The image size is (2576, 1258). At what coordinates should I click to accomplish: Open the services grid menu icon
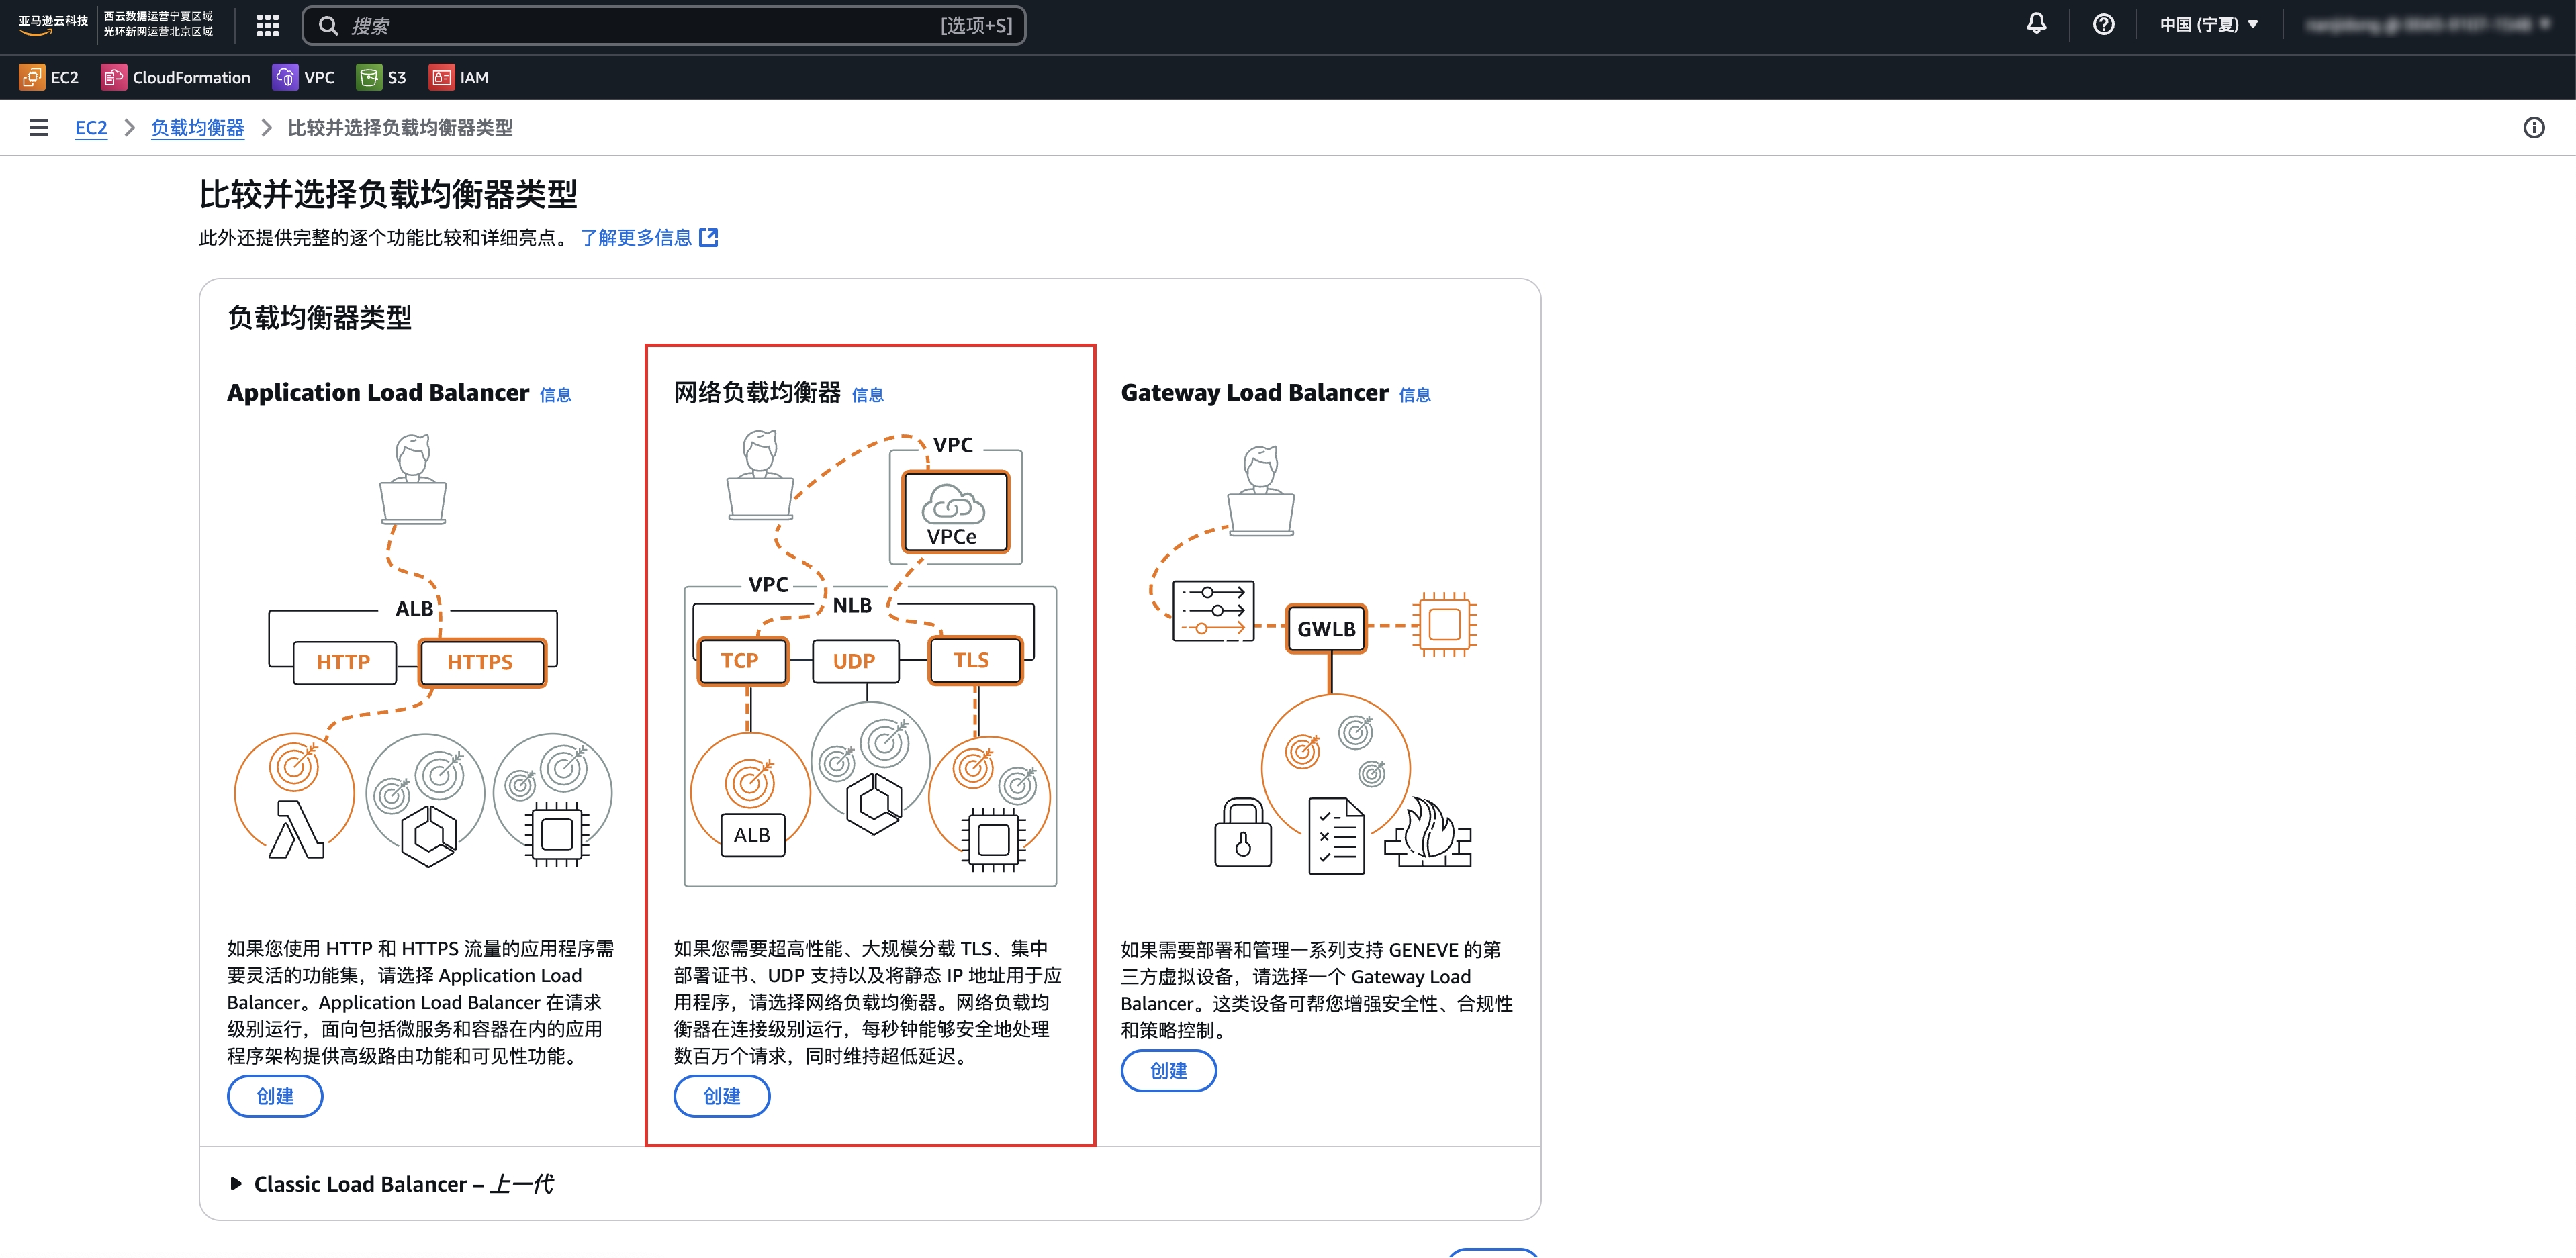[267, 26]
